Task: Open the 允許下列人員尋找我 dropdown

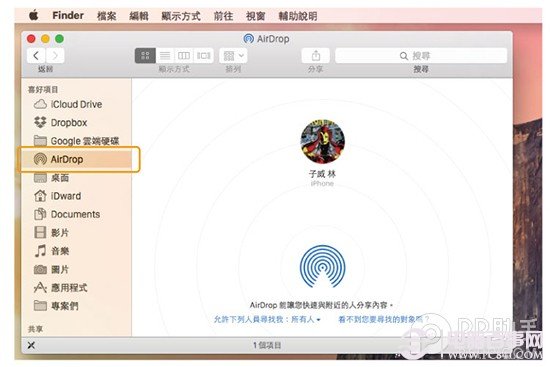Action: pyautogui.click(x=267, y=319)
